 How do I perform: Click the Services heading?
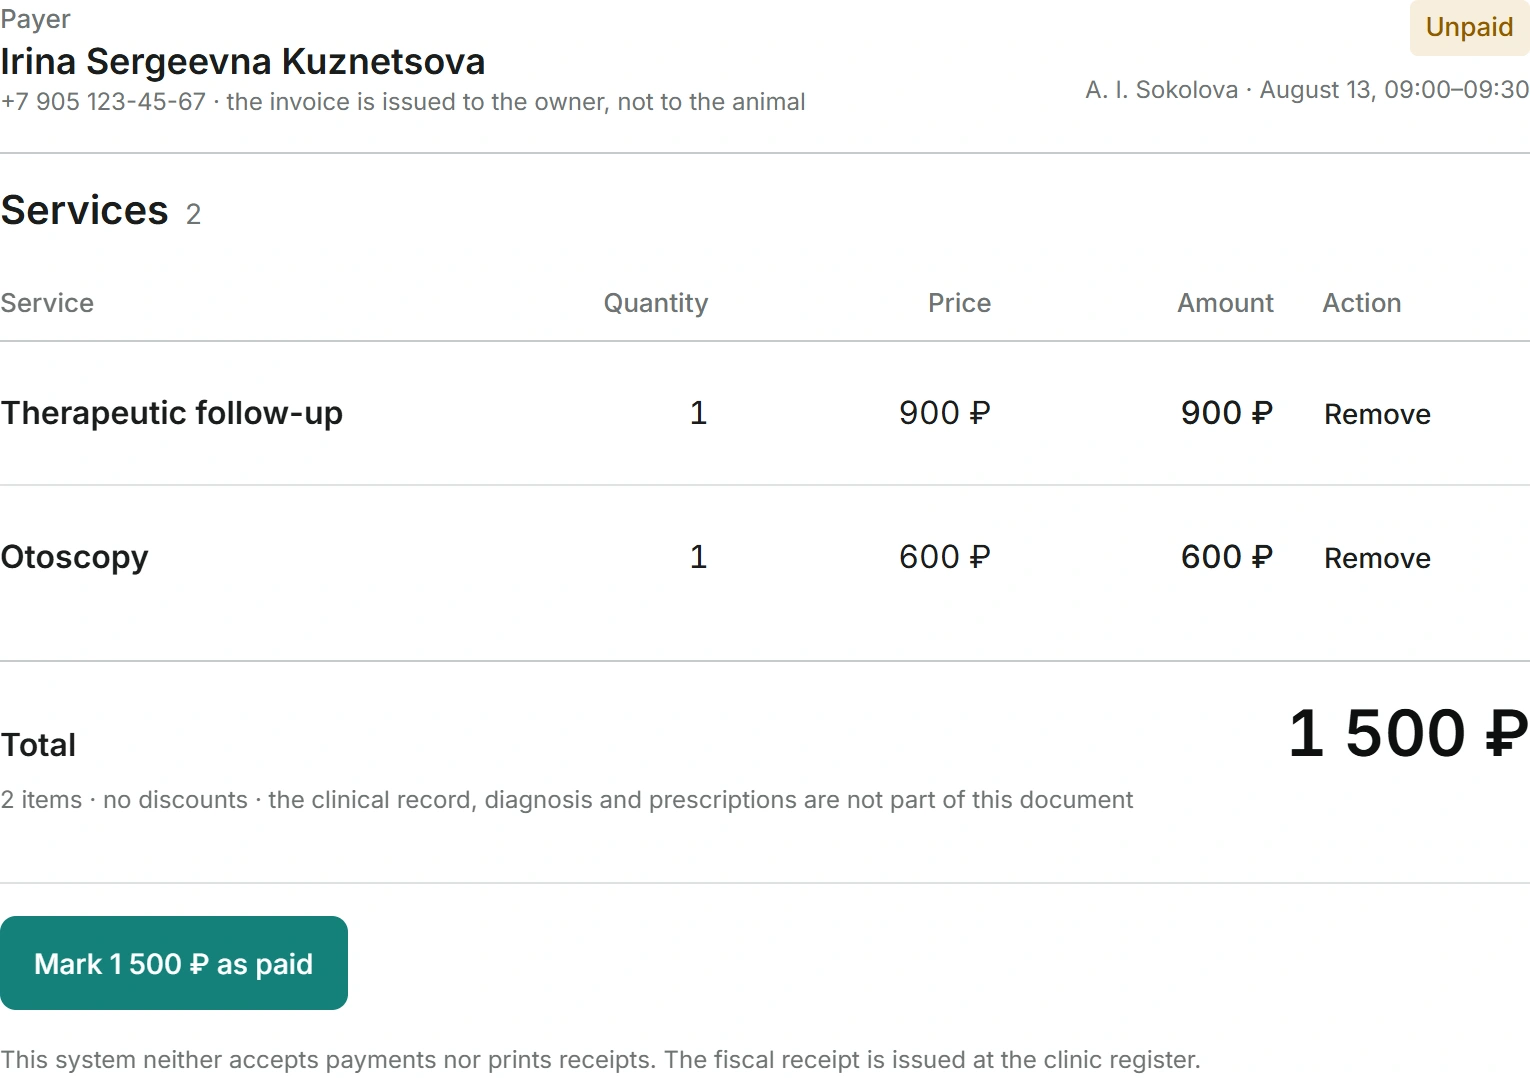coord(85,210)
